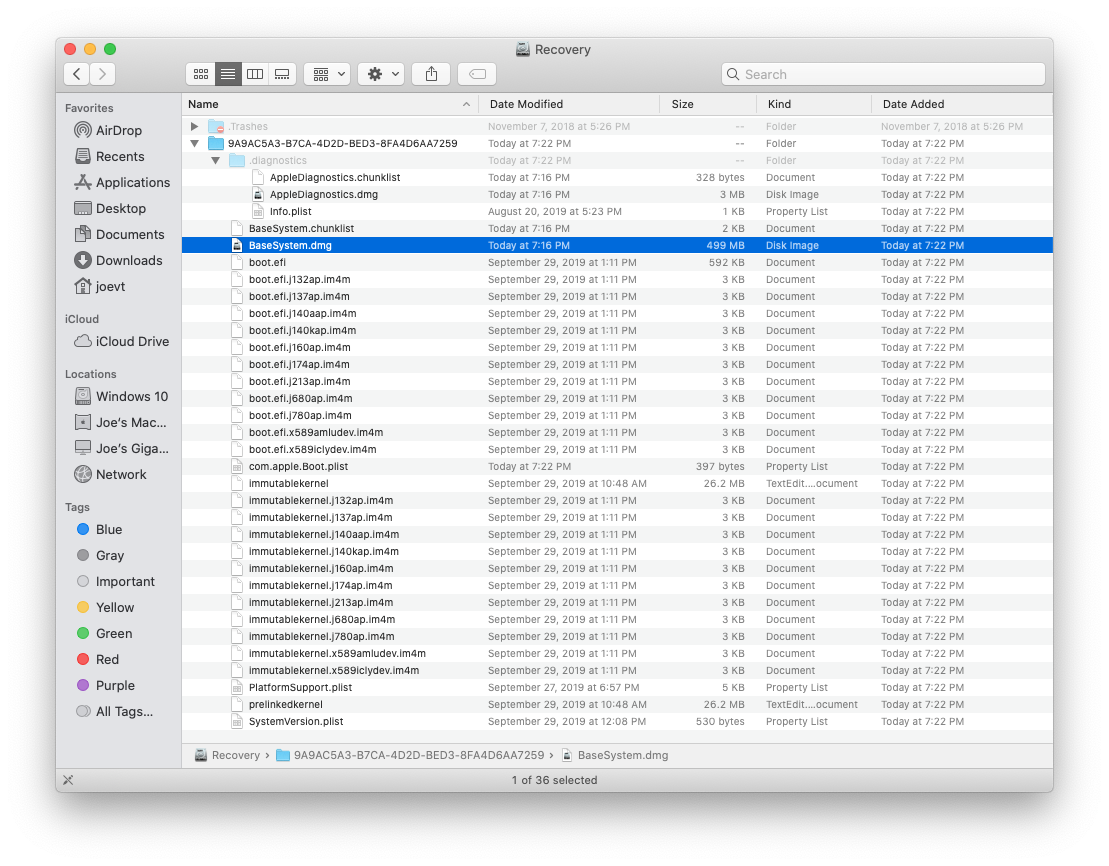Image resolution: width=1109 pixels, height=866 pixels.
Task: Switch to gallery view in toolbar
Action: (x=281, y=74)
